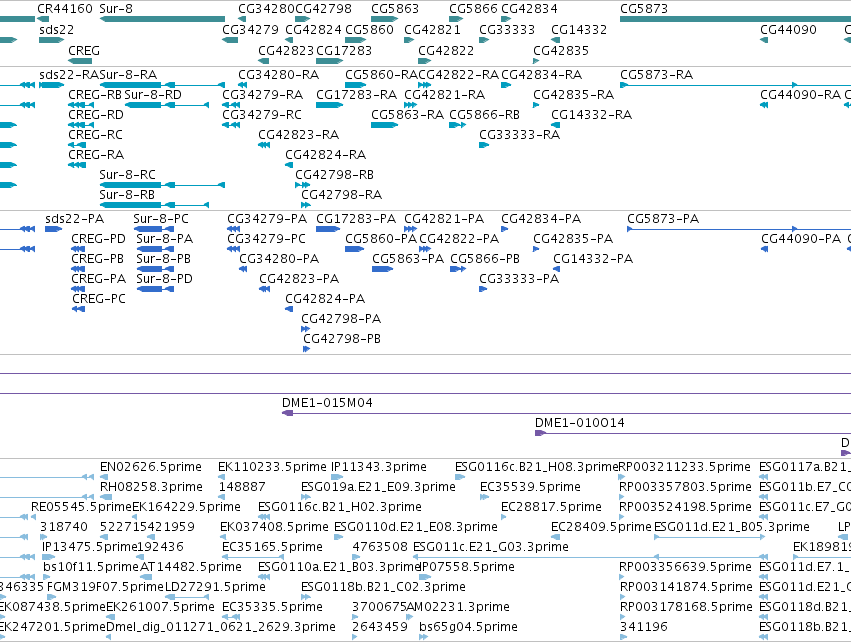851x642 pixels.
Task: Select the Sur-8-RD transcript label
Action: click(153, 94)
